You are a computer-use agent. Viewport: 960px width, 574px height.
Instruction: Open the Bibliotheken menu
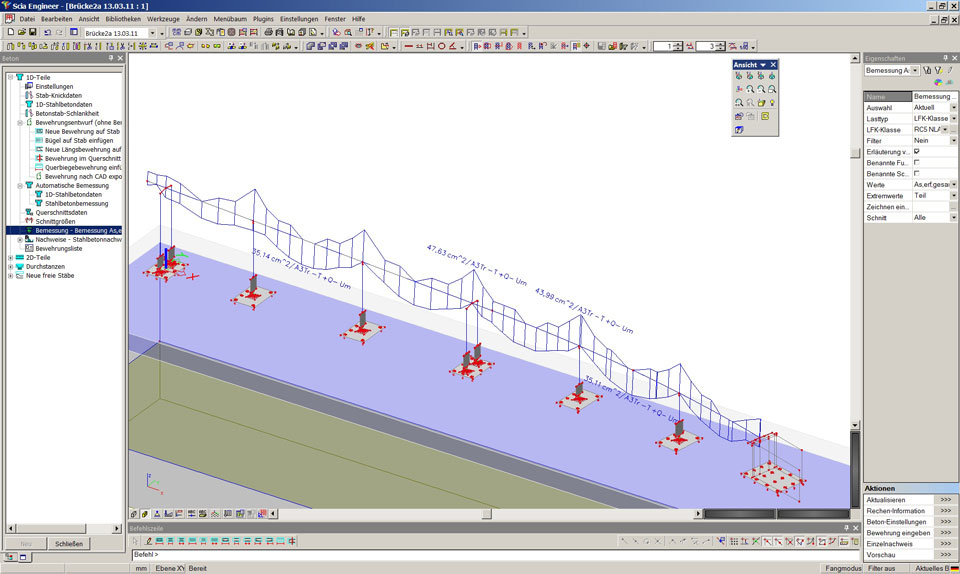(x=123, y=19)
